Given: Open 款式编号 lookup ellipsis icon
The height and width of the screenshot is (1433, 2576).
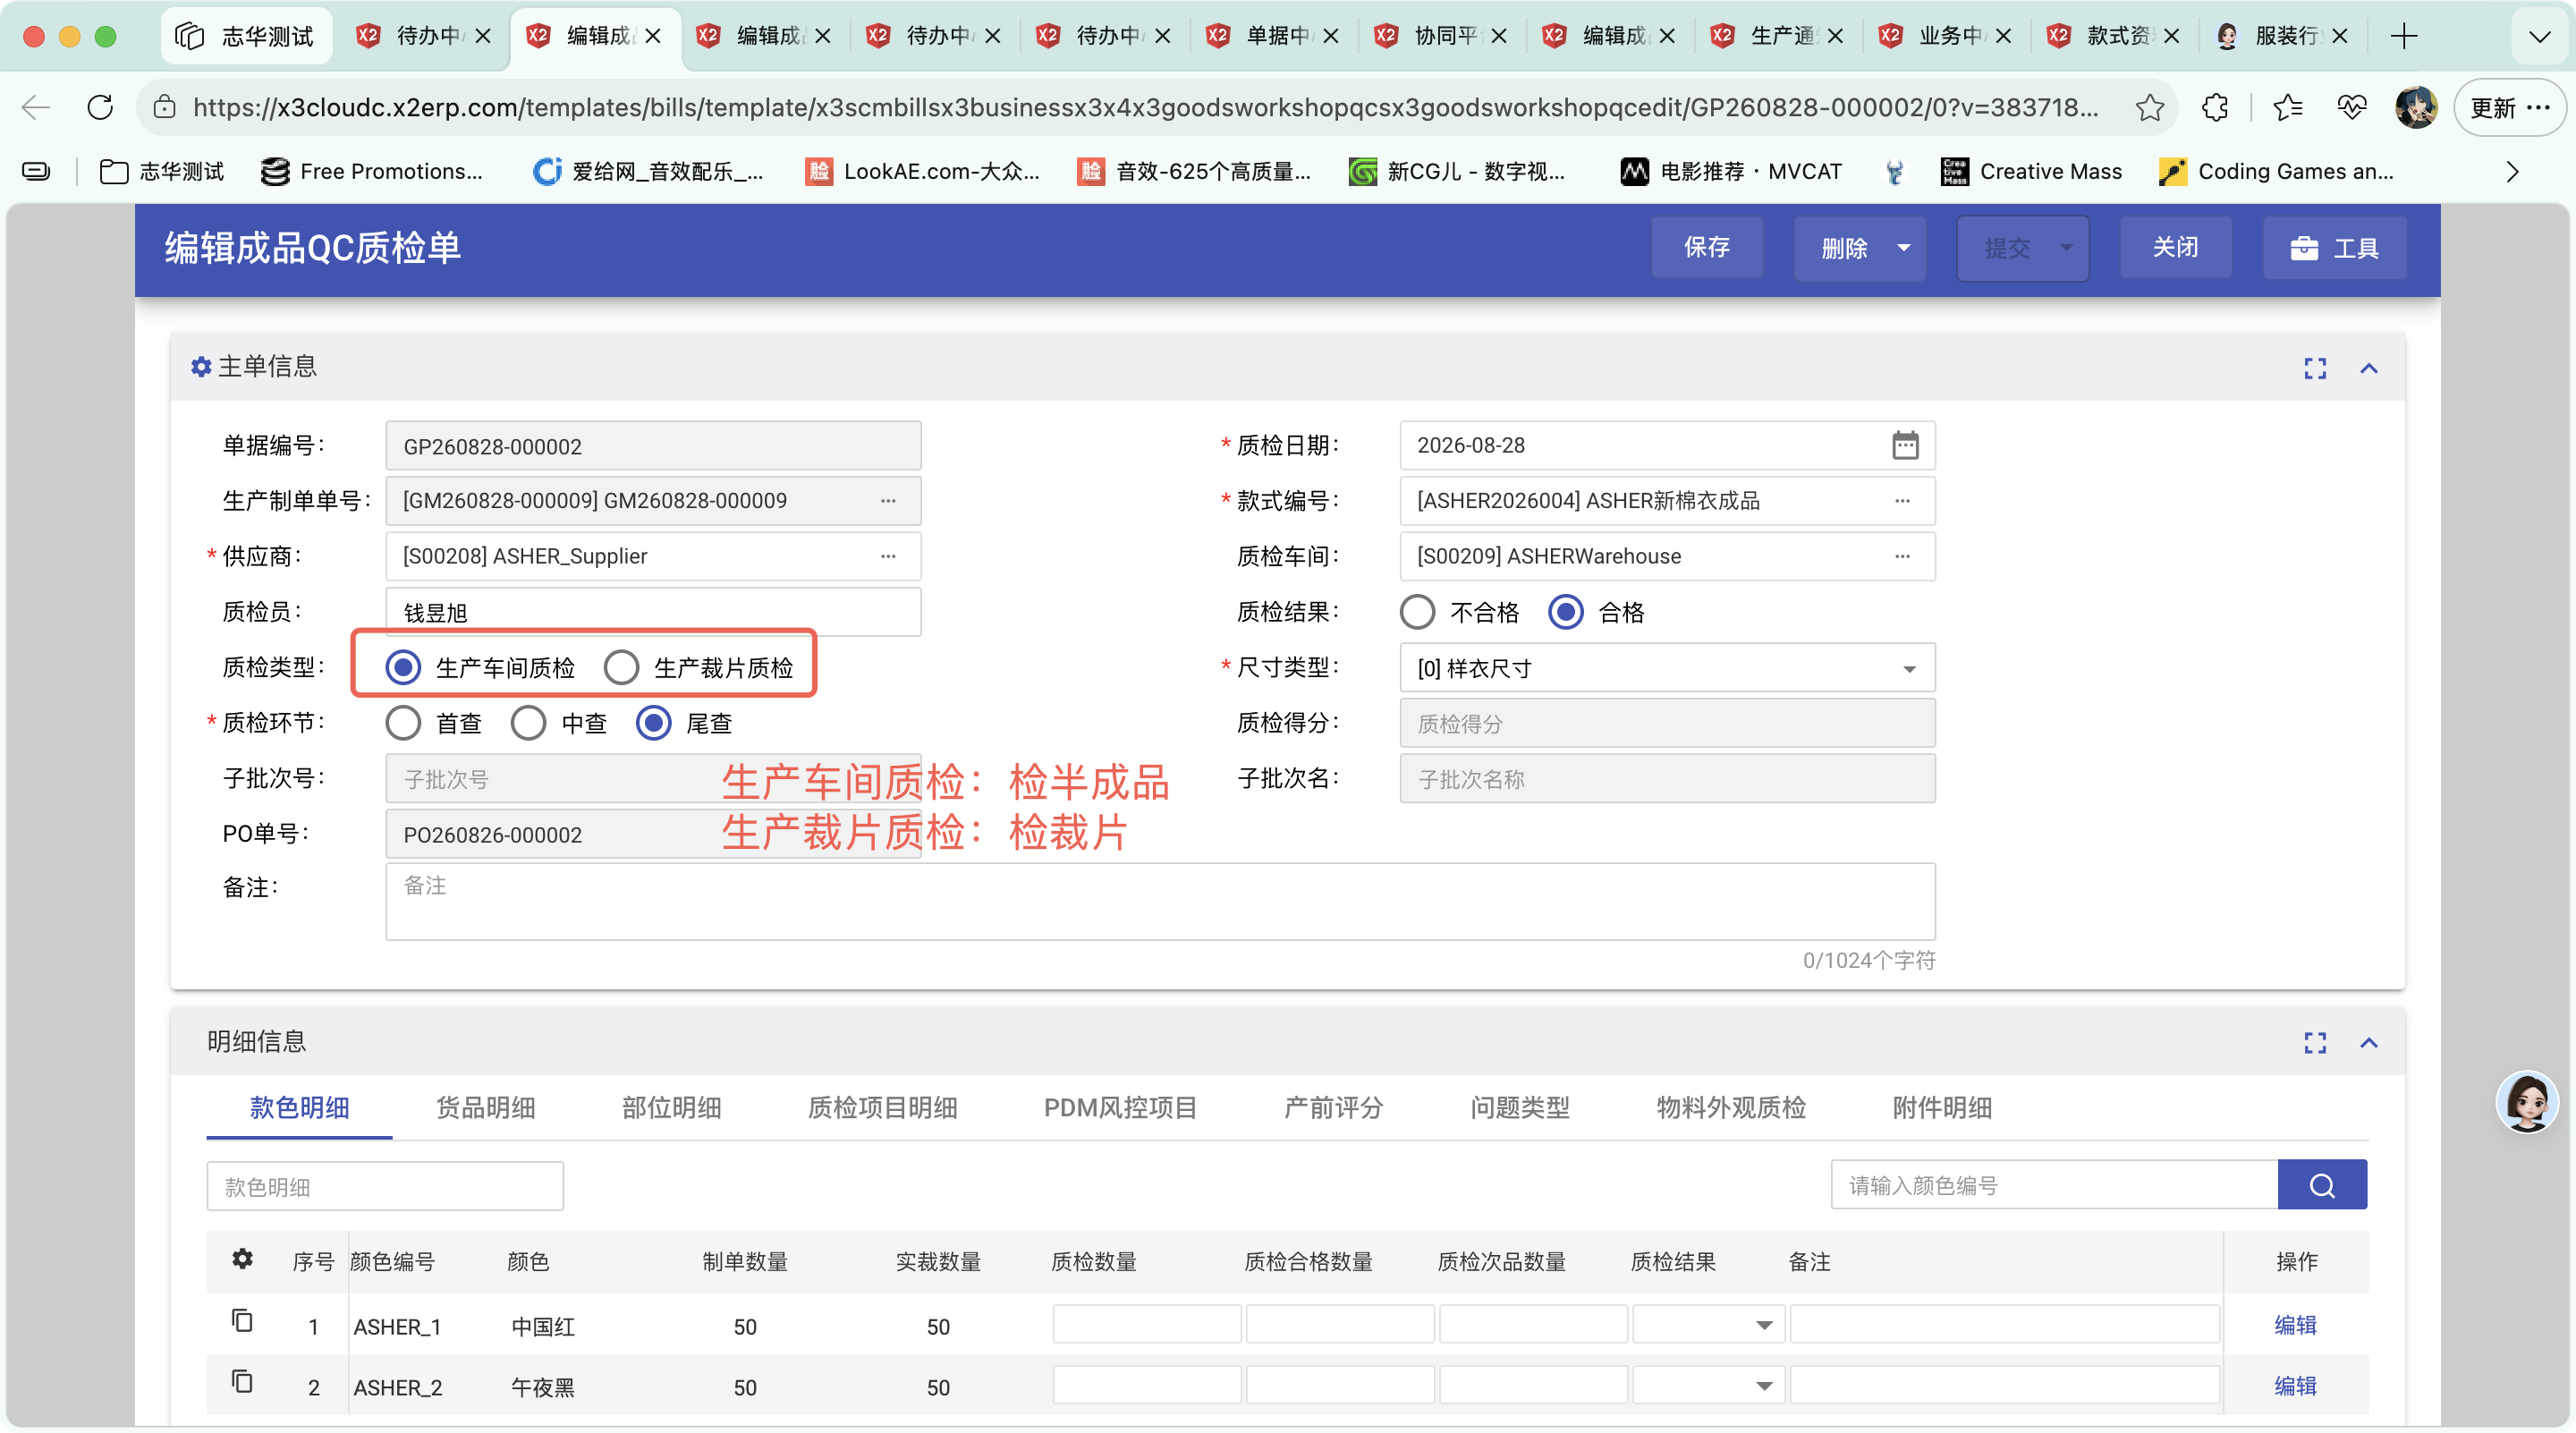Looking at the screenshot, I should 1902,501.
